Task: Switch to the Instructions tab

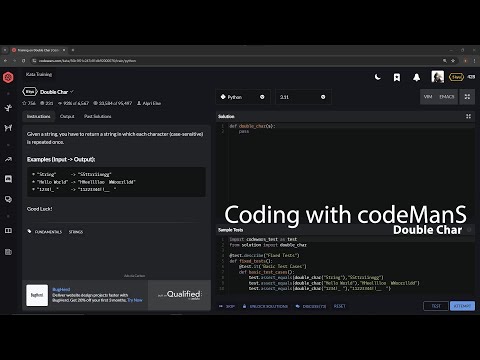Action: pyautogui.click(x=38, y=116)
